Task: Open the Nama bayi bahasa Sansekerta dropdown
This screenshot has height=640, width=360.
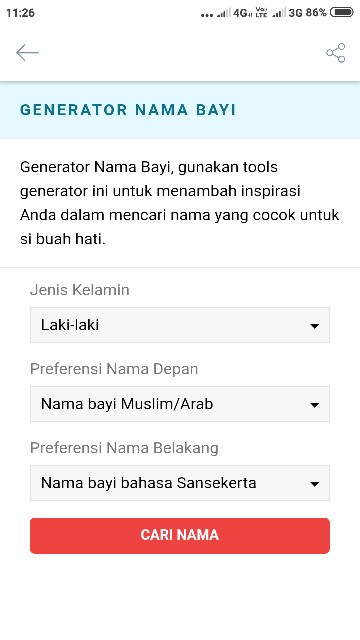Action: tap(180, 483)
